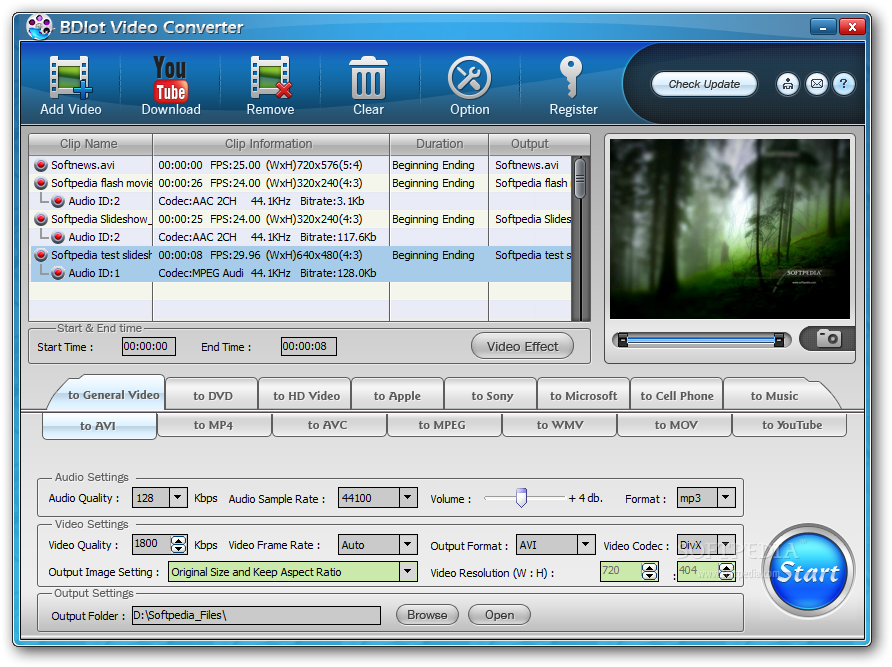Open the audio Format mp3 dropdown
Image resolution: width=892 pixels, height=667 pixels.
pos(726,497)
